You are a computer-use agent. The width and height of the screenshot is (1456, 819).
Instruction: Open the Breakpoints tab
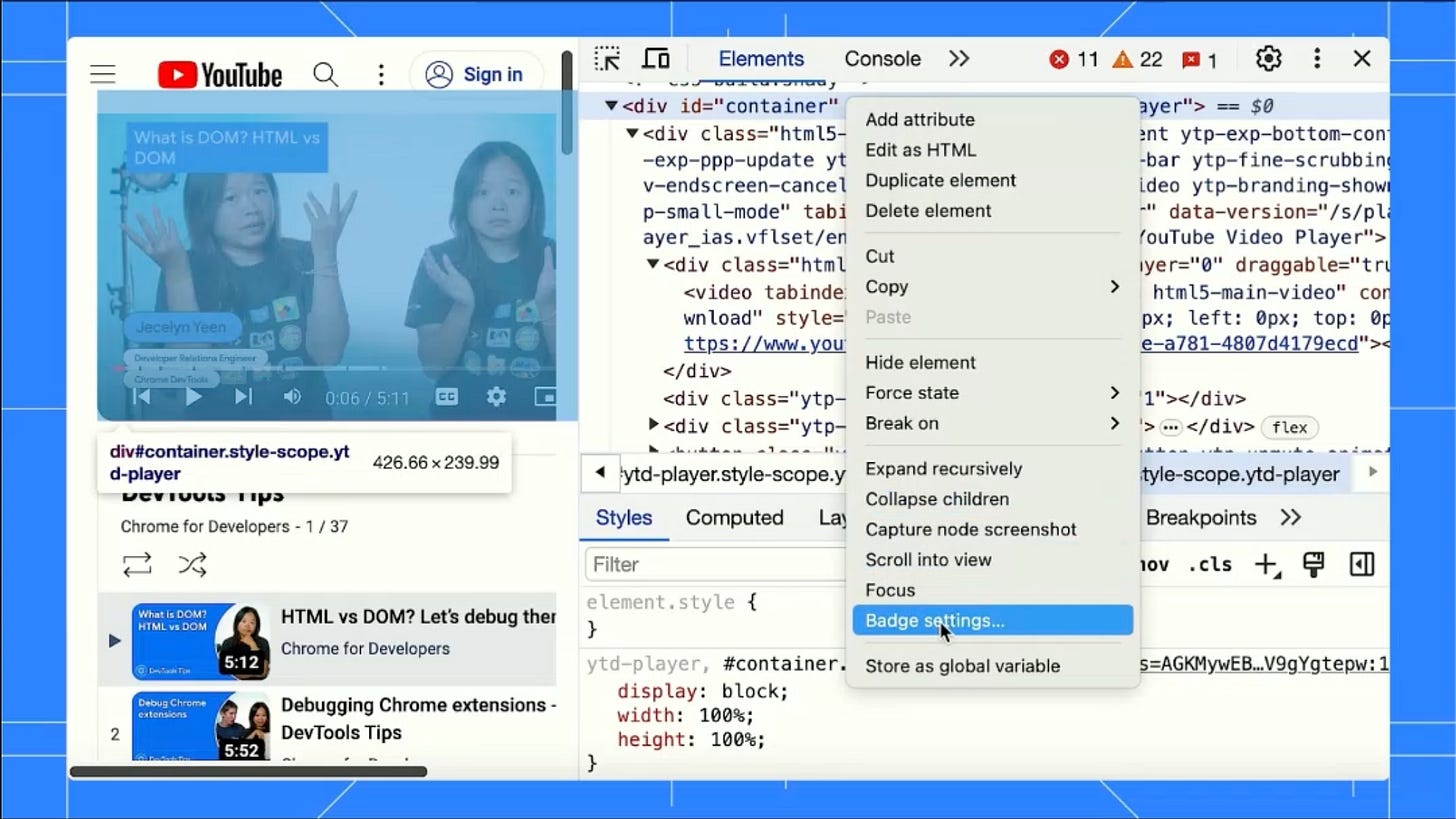(x=1200, y=518)
